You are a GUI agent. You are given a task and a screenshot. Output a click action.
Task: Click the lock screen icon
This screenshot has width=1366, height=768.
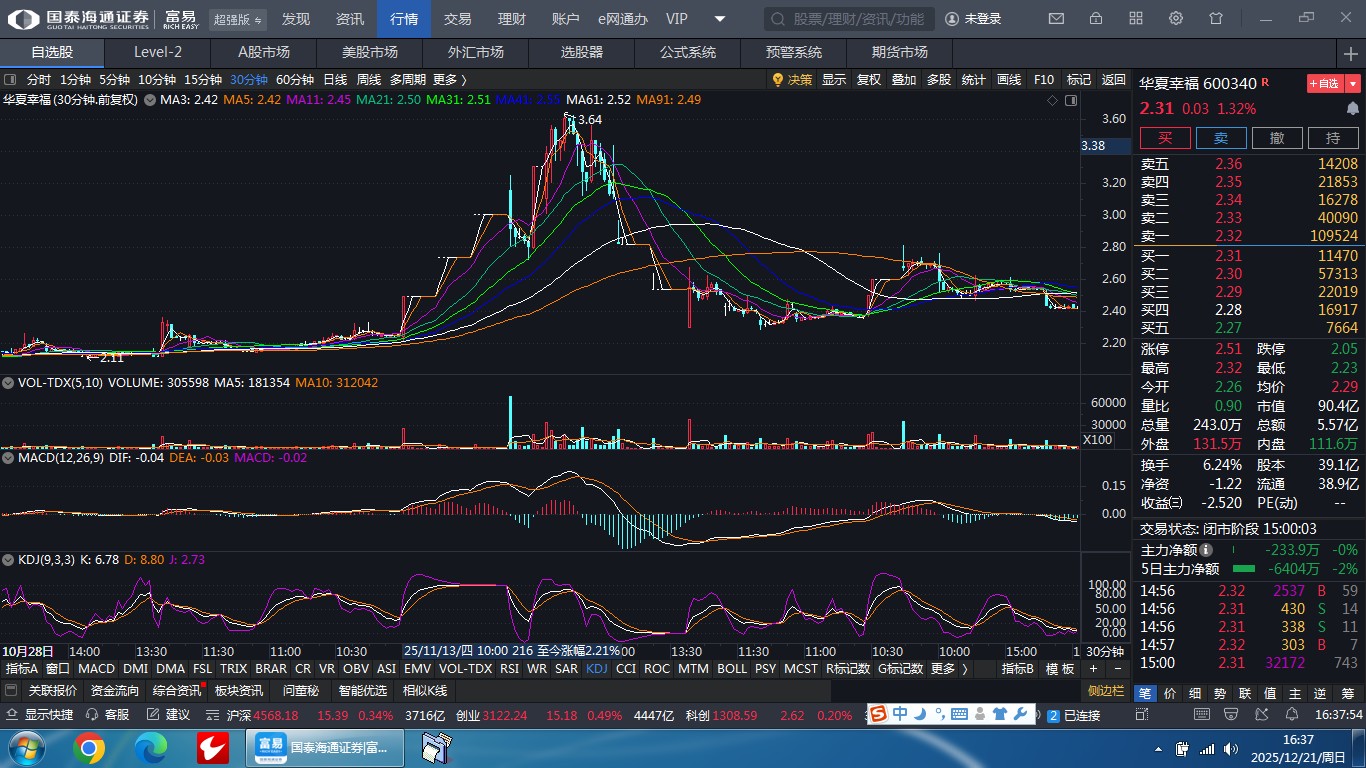(1096, 19)
